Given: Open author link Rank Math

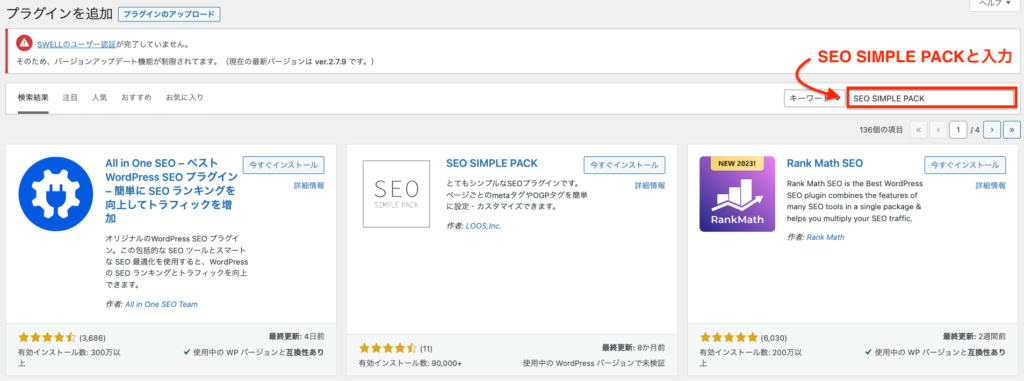Looking at the screenshot, I should click(825, 237).
